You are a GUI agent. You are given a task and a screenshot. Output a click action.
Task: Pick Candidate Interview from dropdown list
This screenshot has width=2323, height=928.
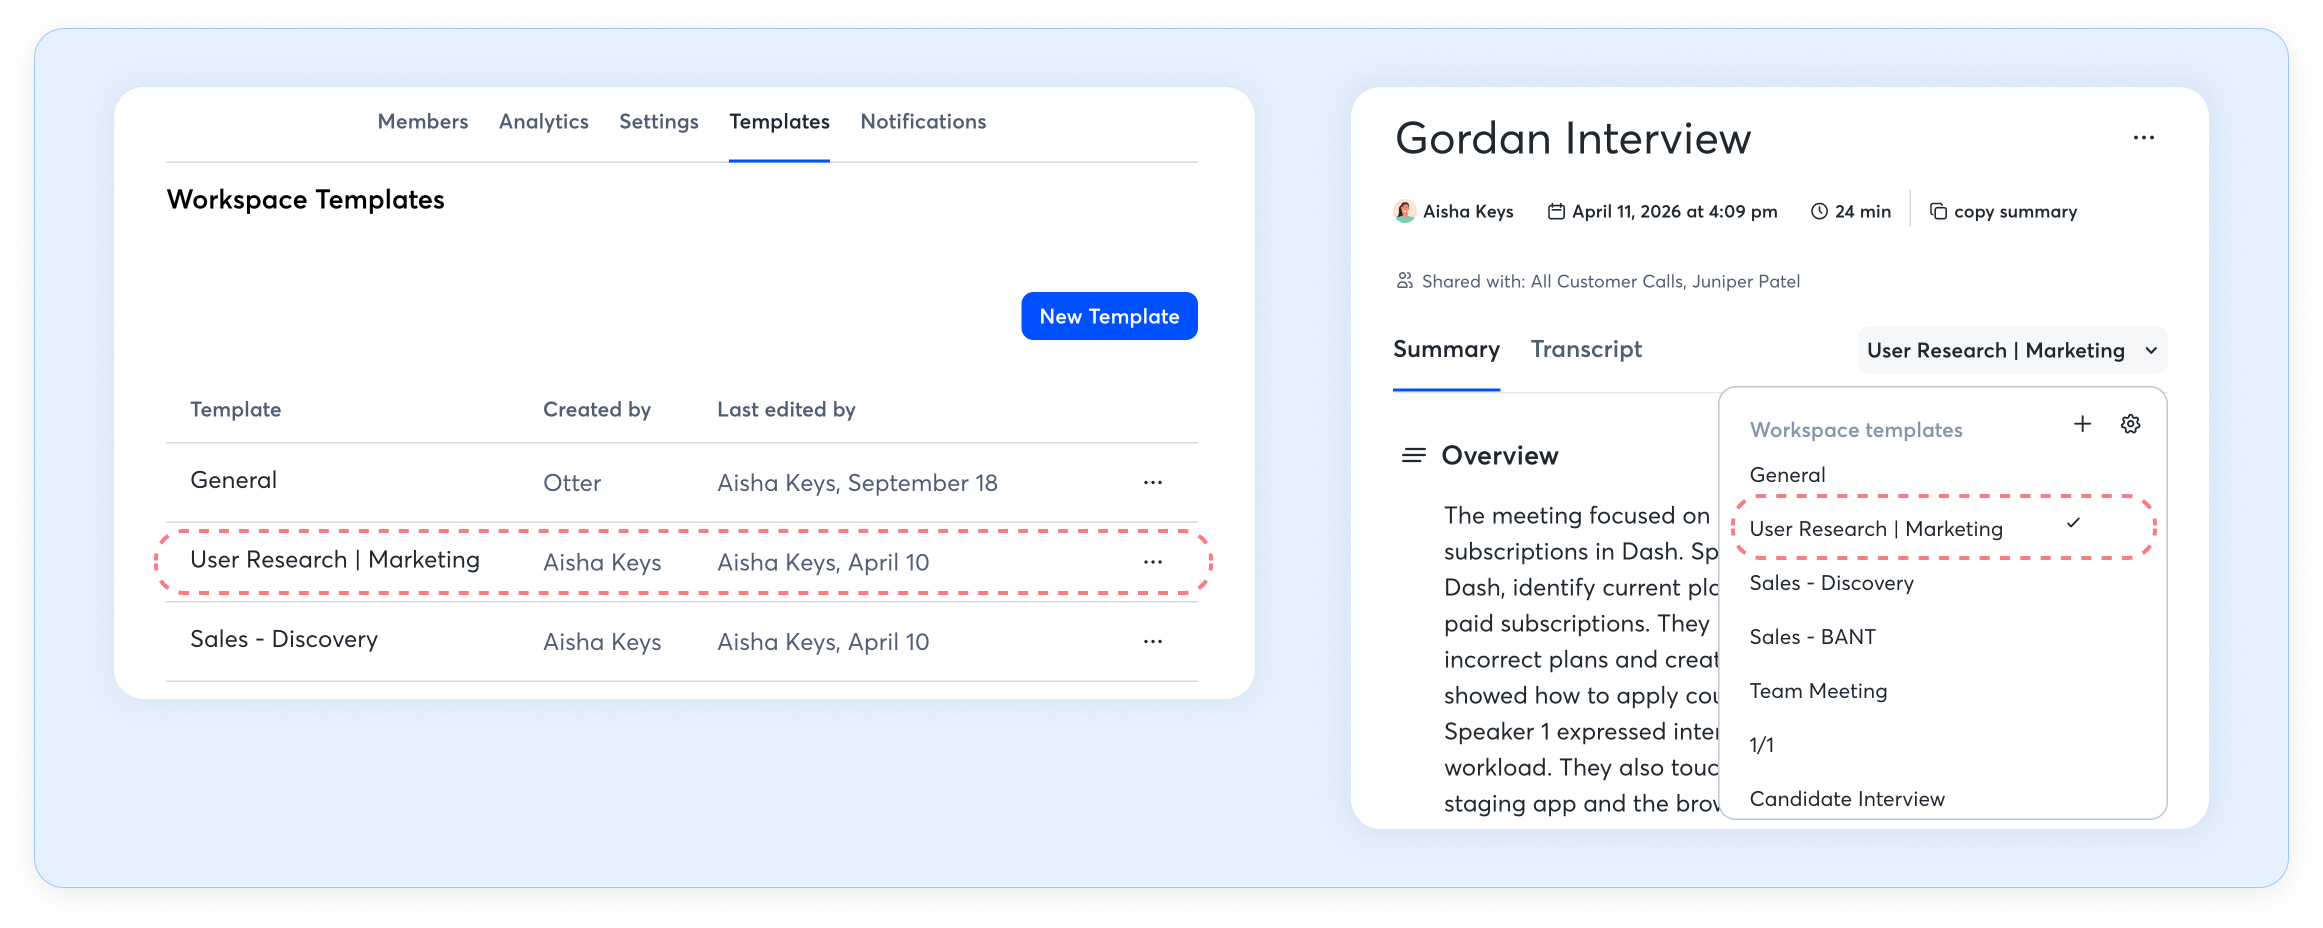(1846, 799)
